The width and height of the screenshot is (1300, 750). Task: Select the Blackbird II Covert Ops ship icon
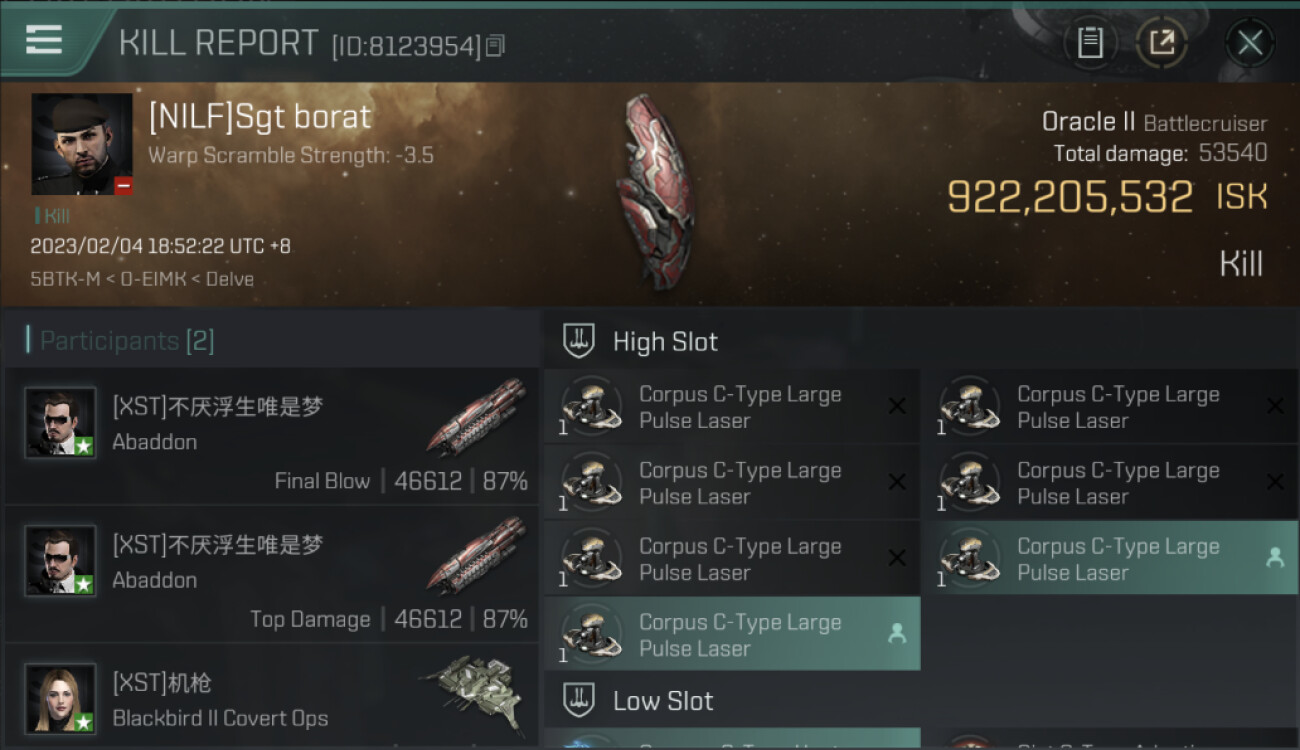click(x=474, y=692)
